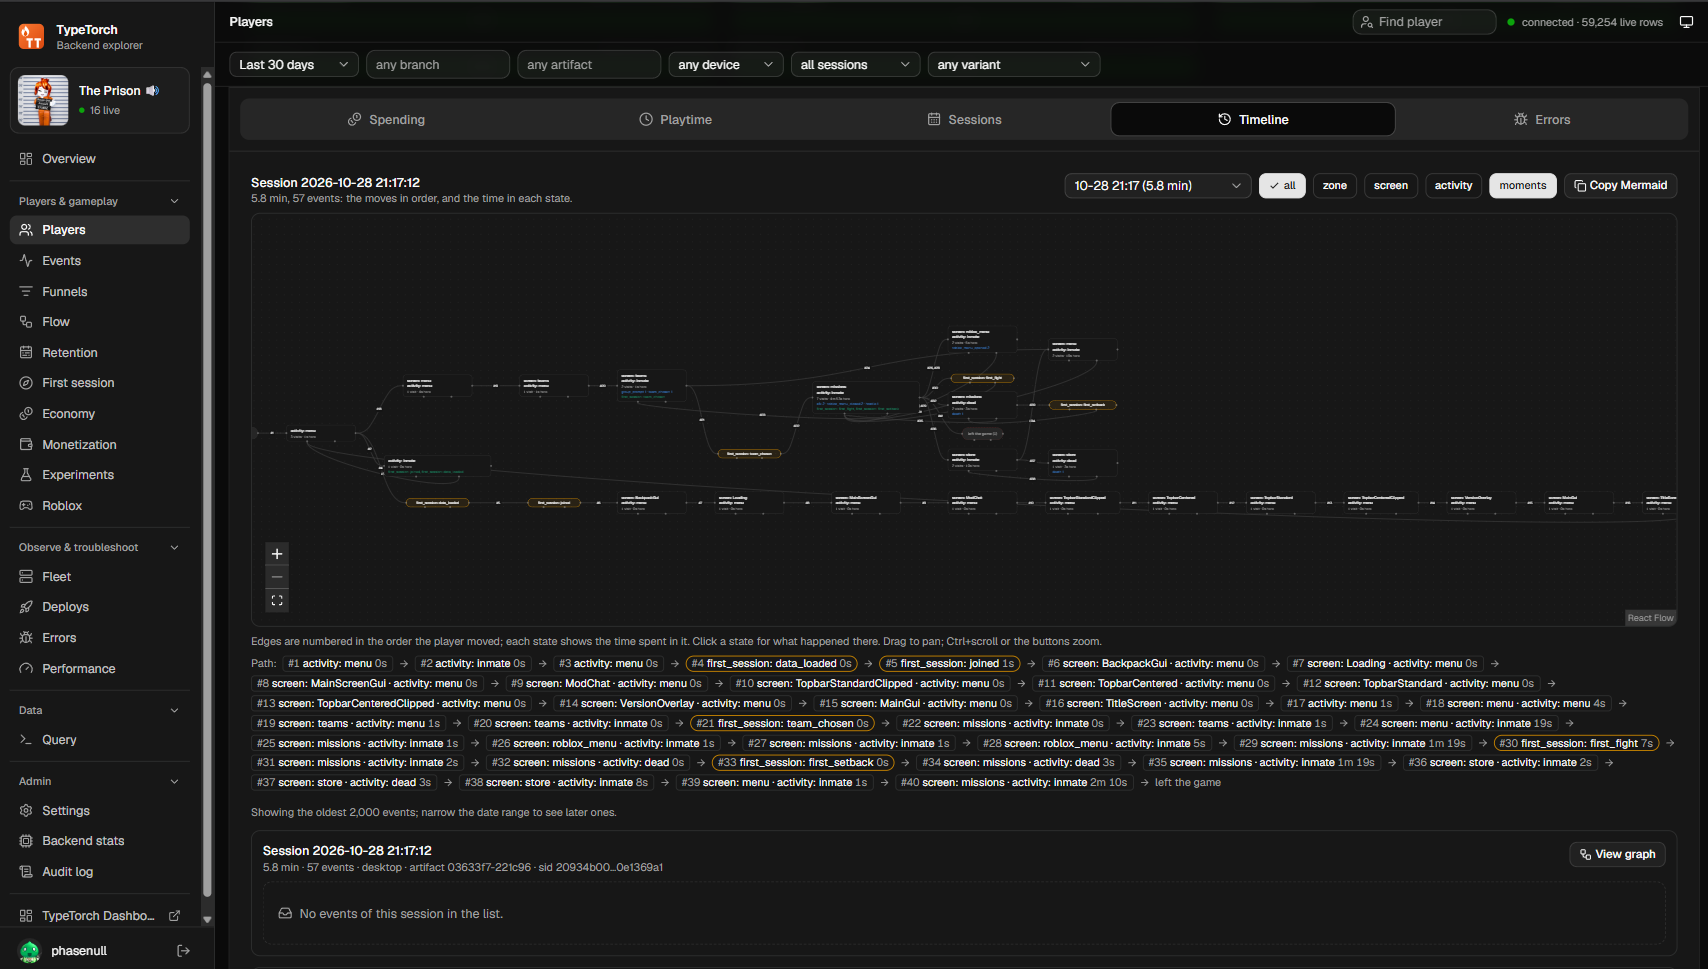1708x969 pixels.
Task: Open the Query page
Action: coord(100,740)
